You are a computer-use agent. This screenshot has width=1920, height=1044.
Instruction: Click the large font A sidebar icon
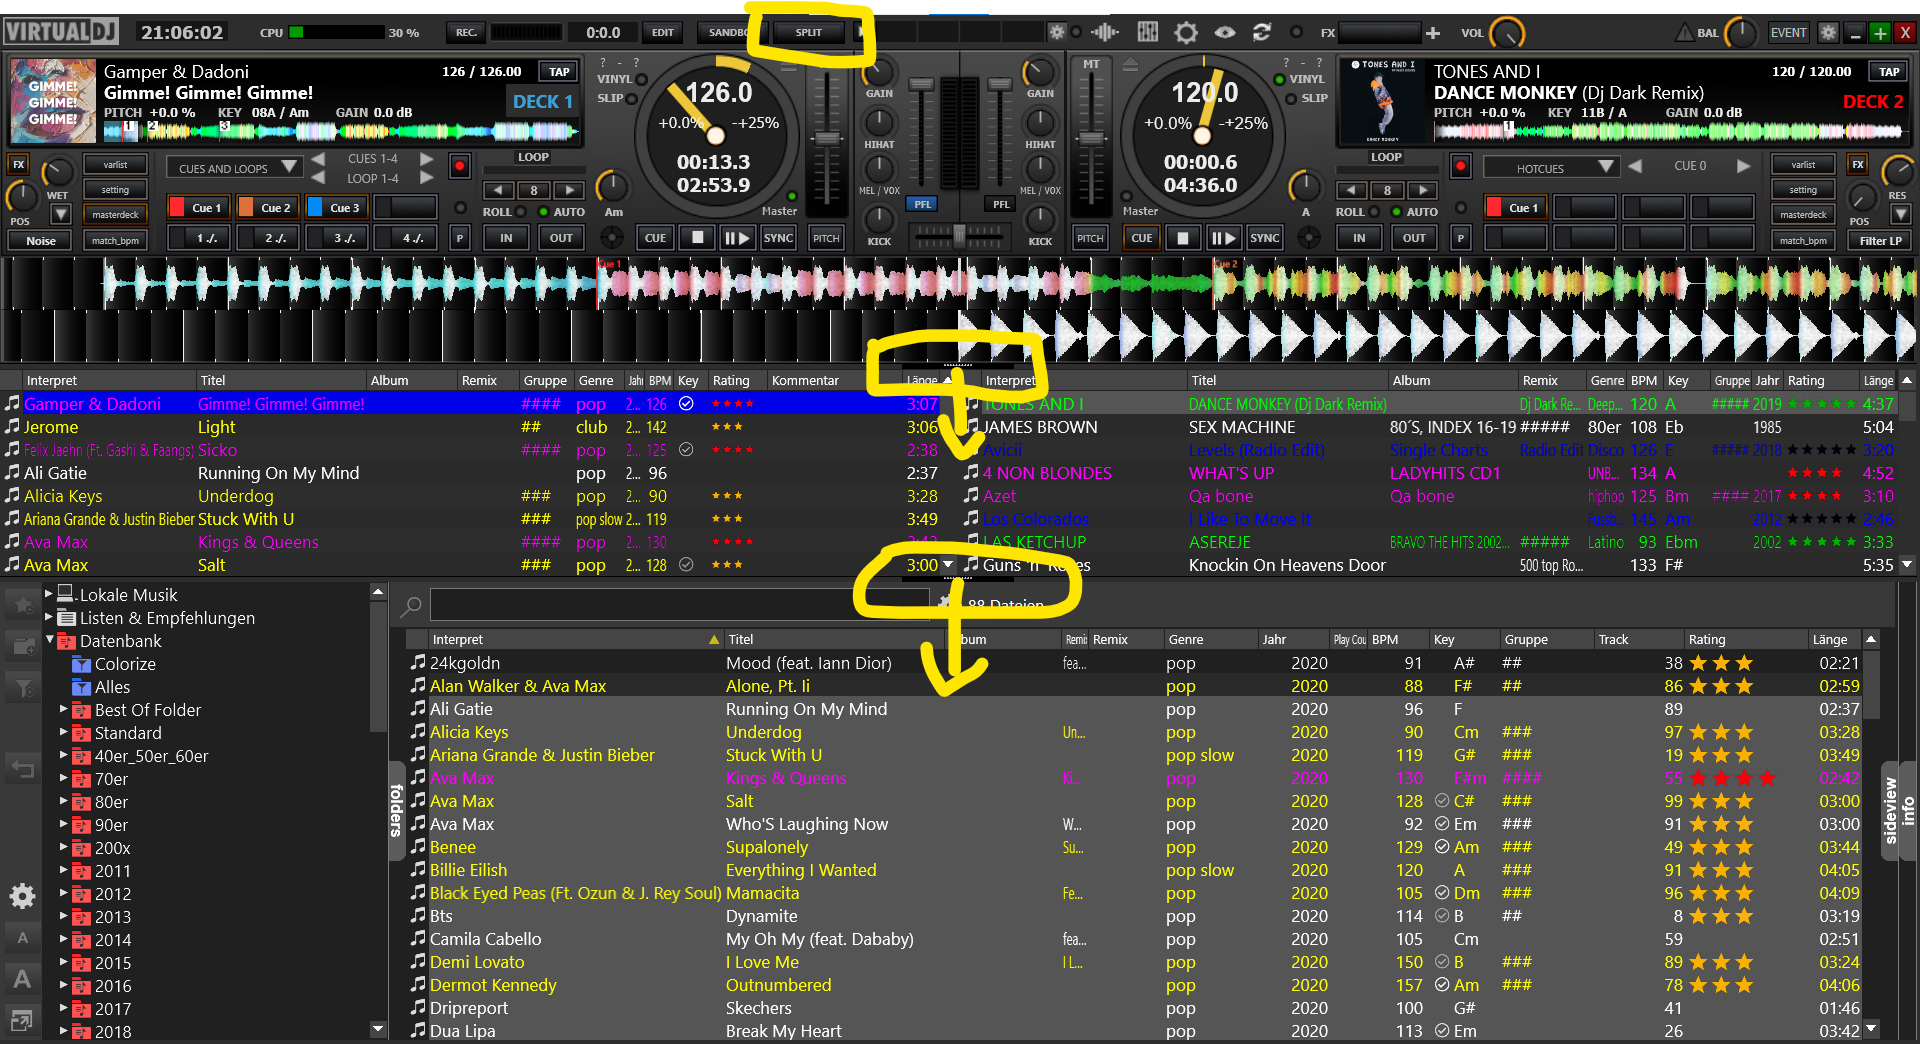(x=22, y=980)
